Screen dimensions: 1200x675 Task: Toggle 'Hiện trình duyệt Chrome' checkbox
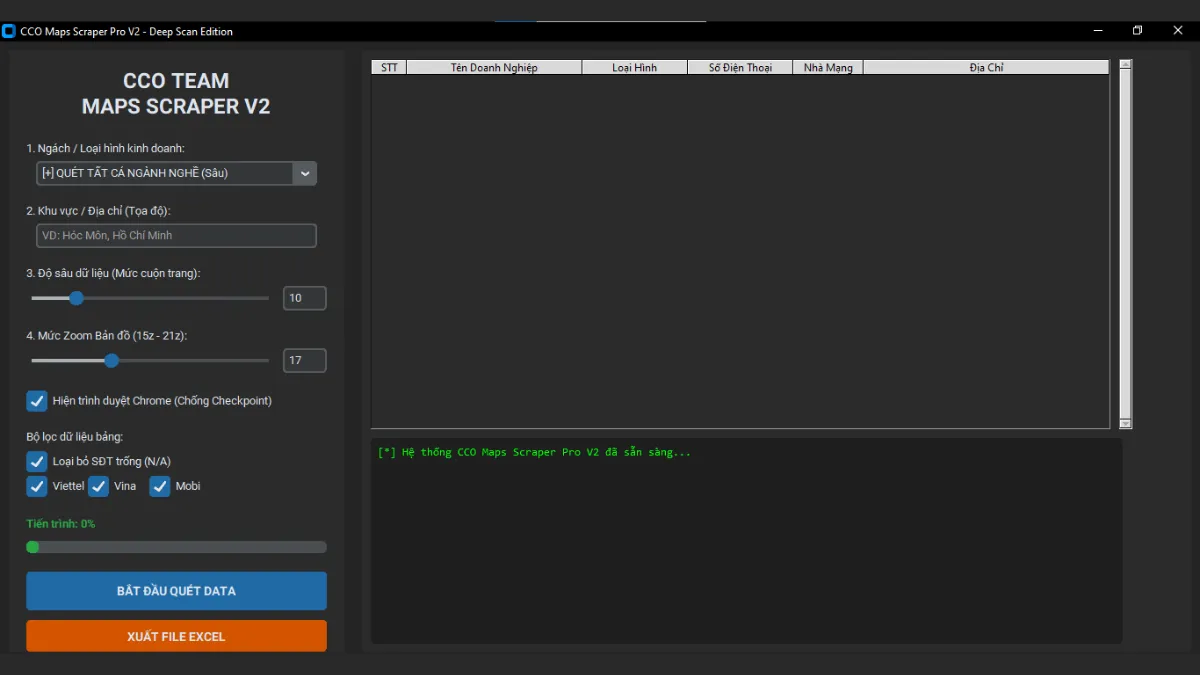point(37,401)
